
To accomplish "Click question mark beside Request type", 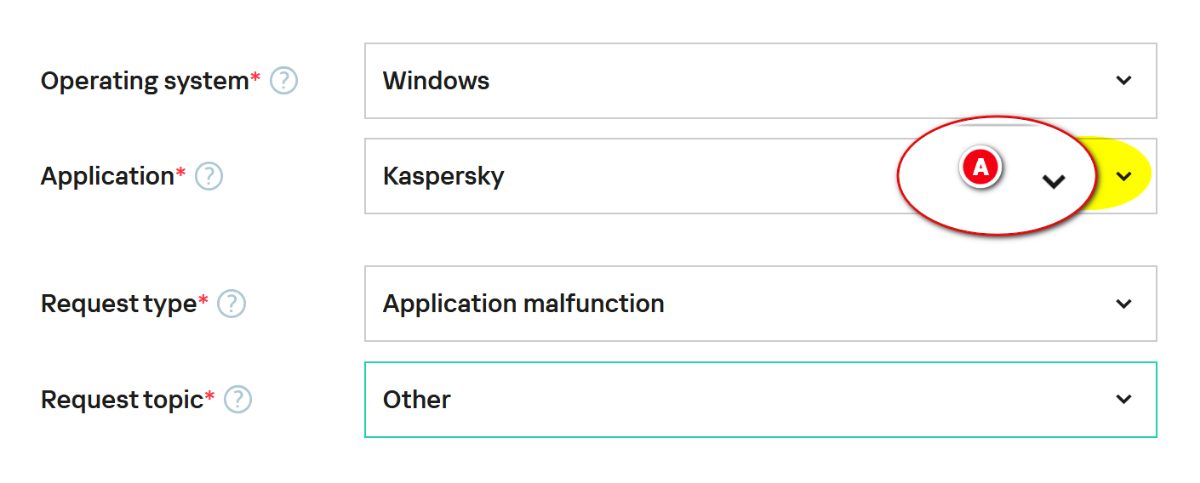I will [232, 304].
